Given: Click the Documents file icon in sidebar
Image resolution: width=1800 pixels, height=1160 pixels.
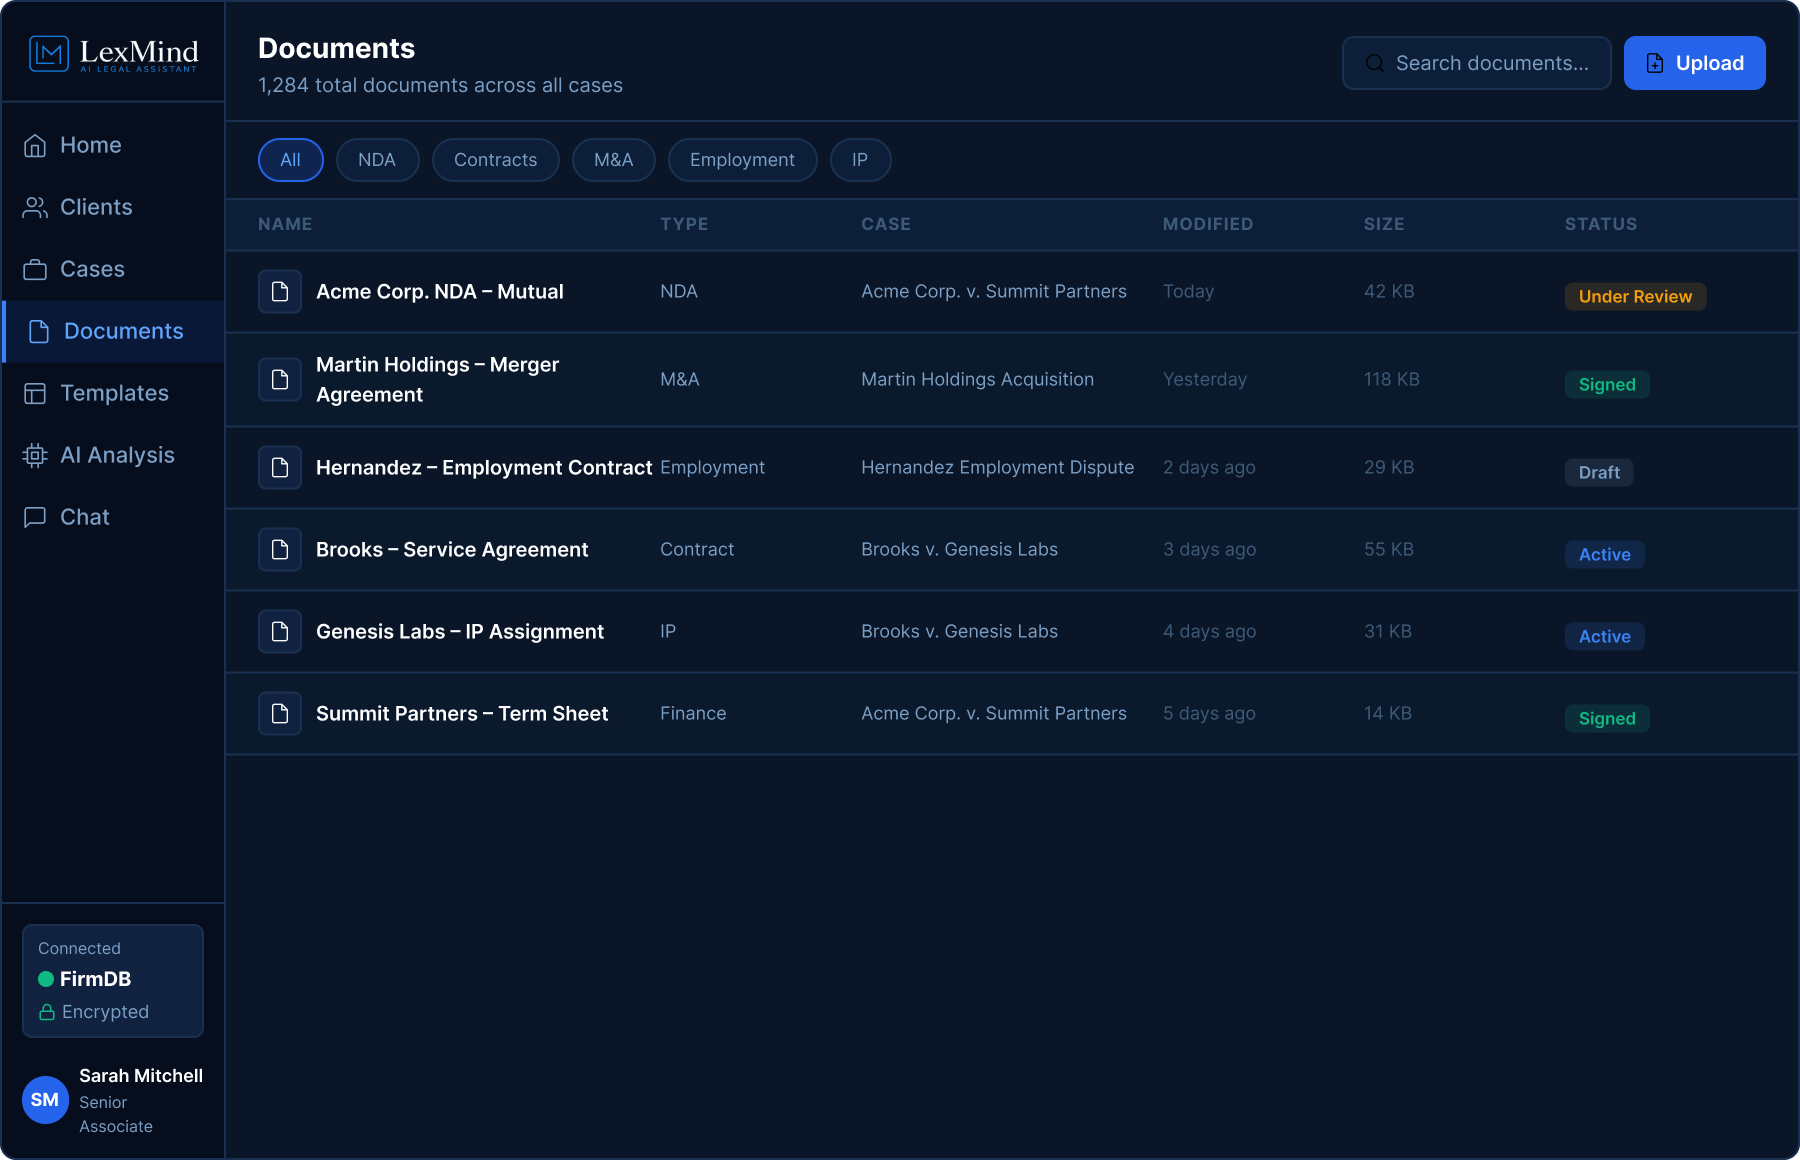Looking at the screenshot, I should coord(39,332).
